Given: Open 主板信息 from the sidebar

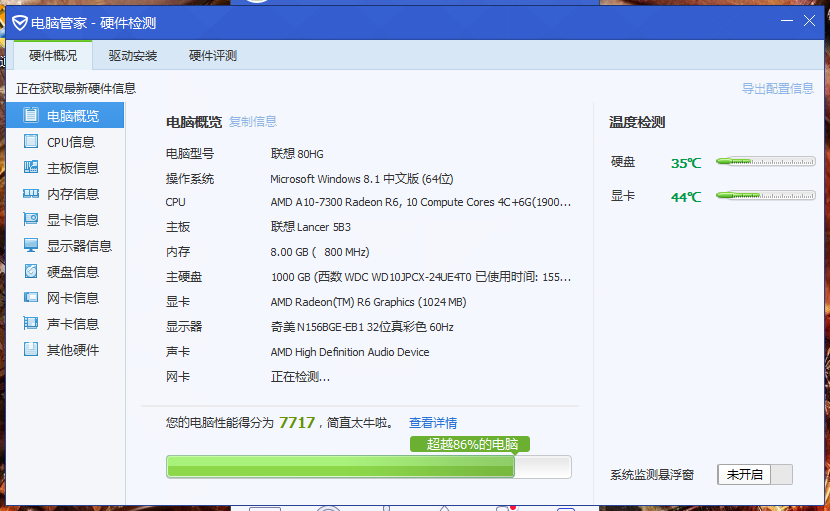Looking at the screenshot, I should [65, 167].
